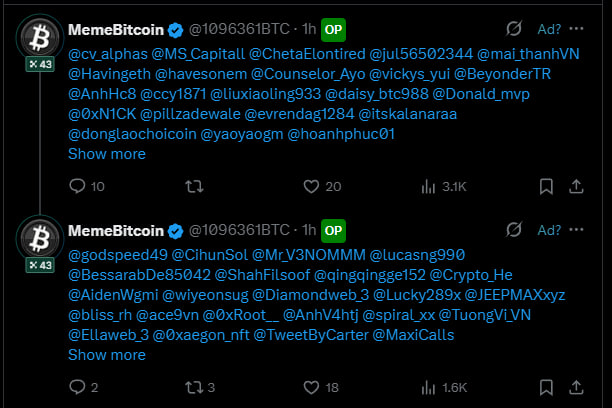Open MemeBitcoin avatar on second tweet
612x408 pixels.
[x=39, y=238]
